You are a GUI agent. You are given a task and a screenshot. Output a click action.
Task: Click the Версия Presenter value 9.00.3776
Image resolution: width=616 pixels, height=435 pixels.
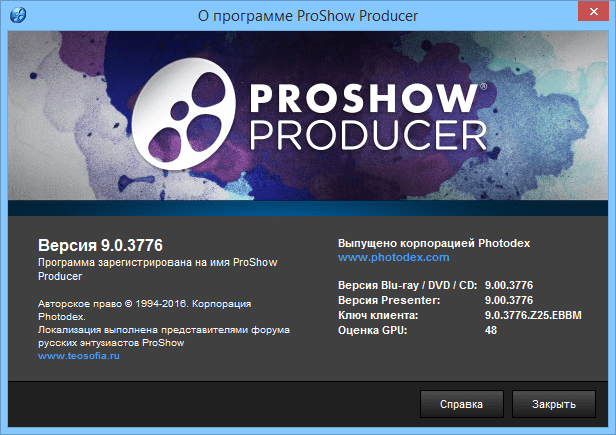point(509,300)
